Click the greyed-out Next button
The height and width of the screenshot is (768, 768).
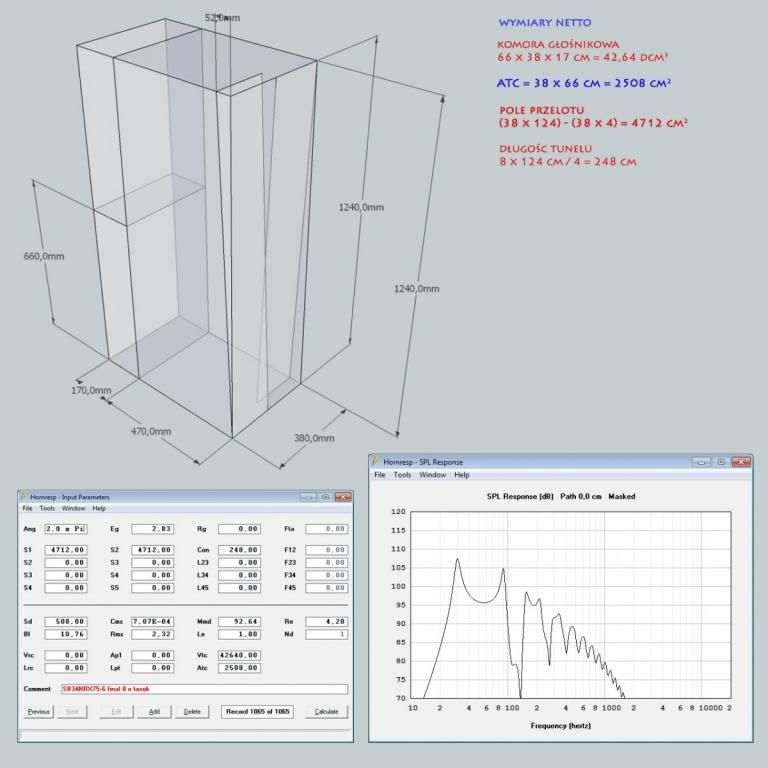point(72,712)
